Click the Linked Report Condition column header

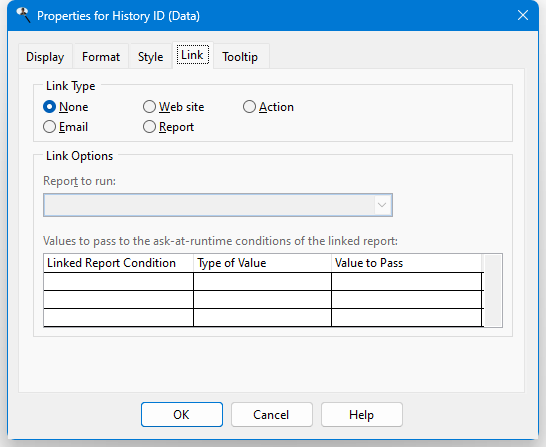coord(118,263)
